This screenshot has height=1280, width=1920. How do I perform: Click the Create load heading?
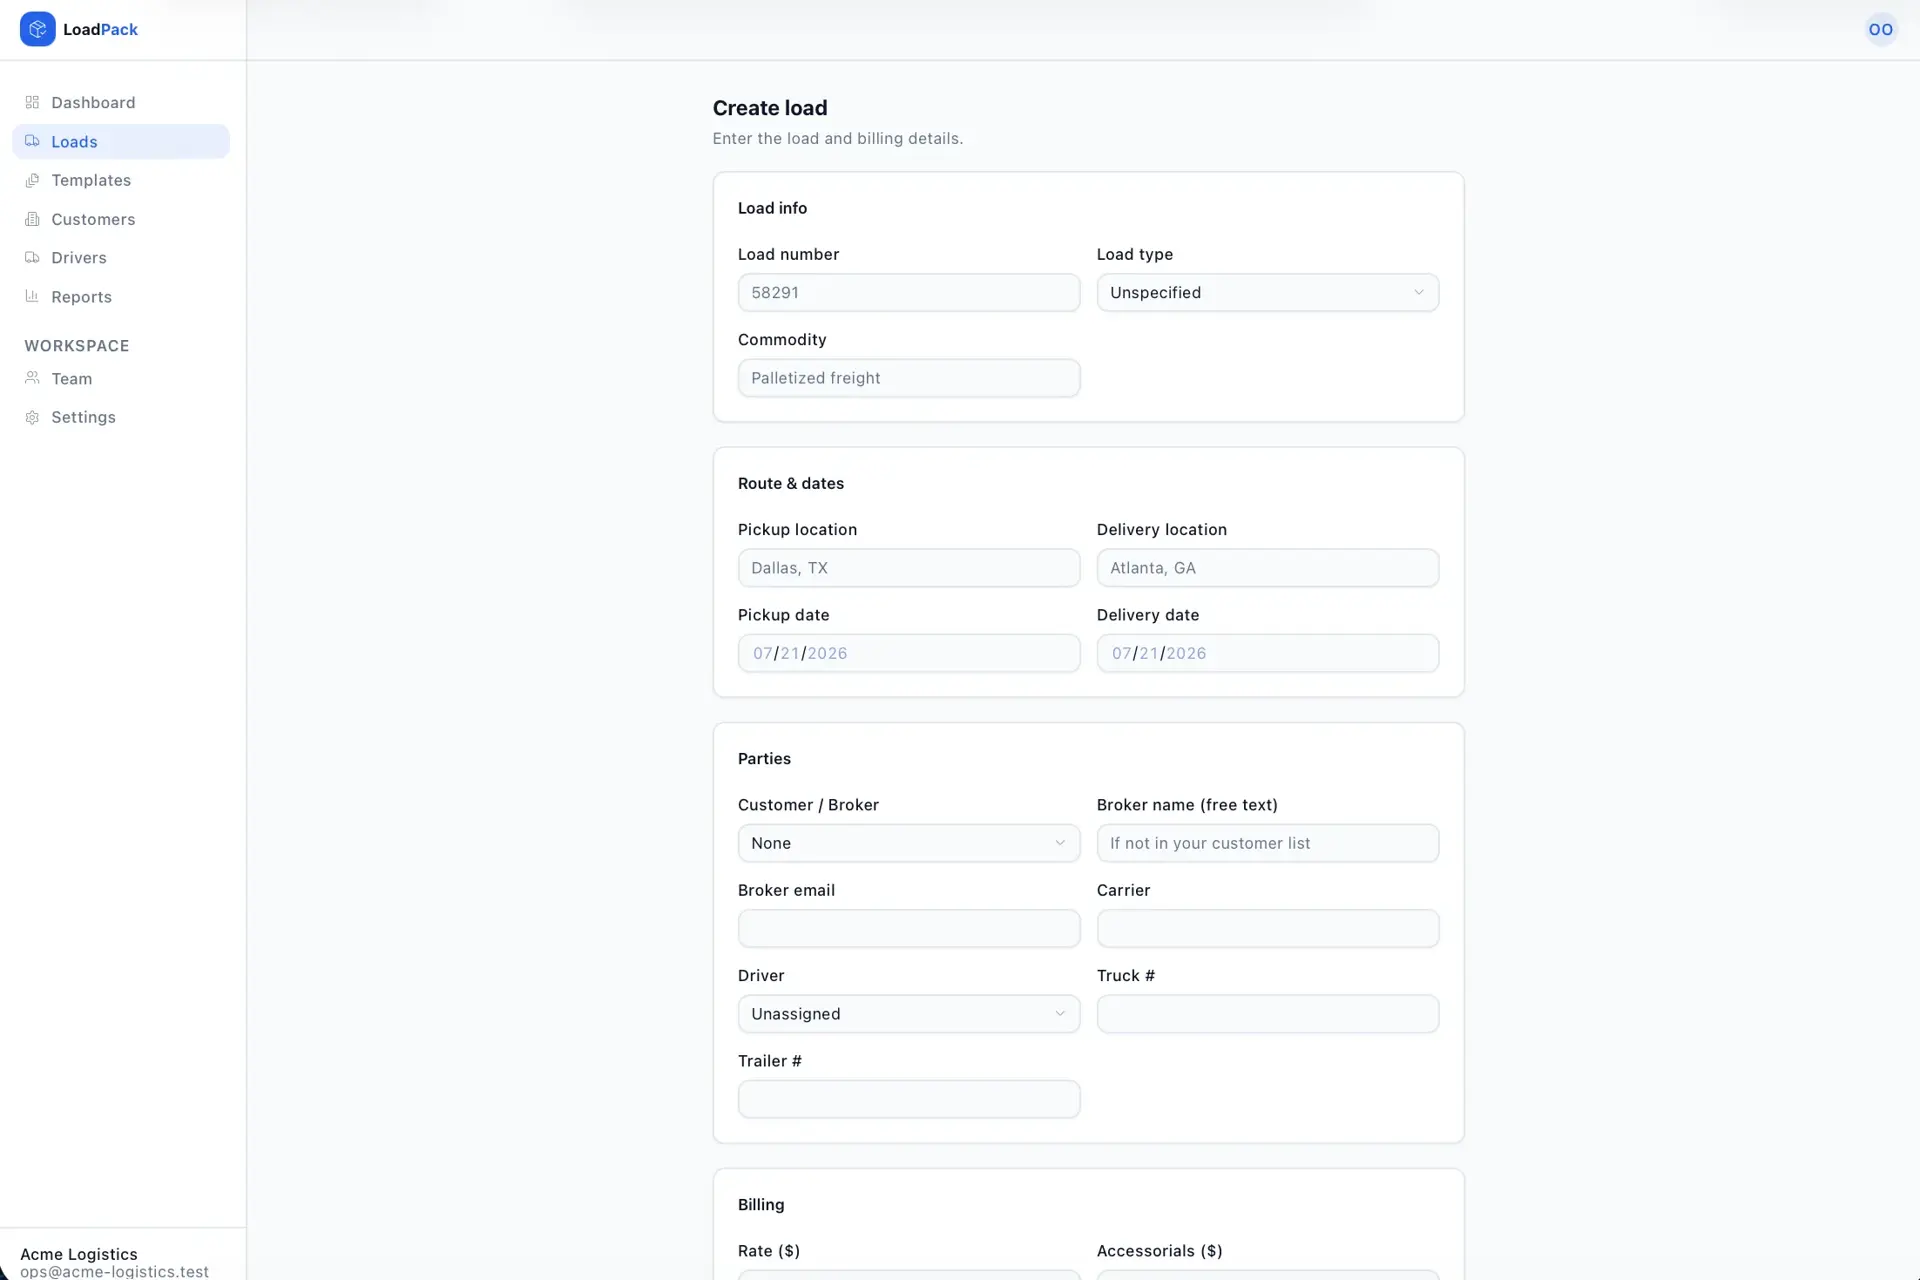click(x=769, y=107)
